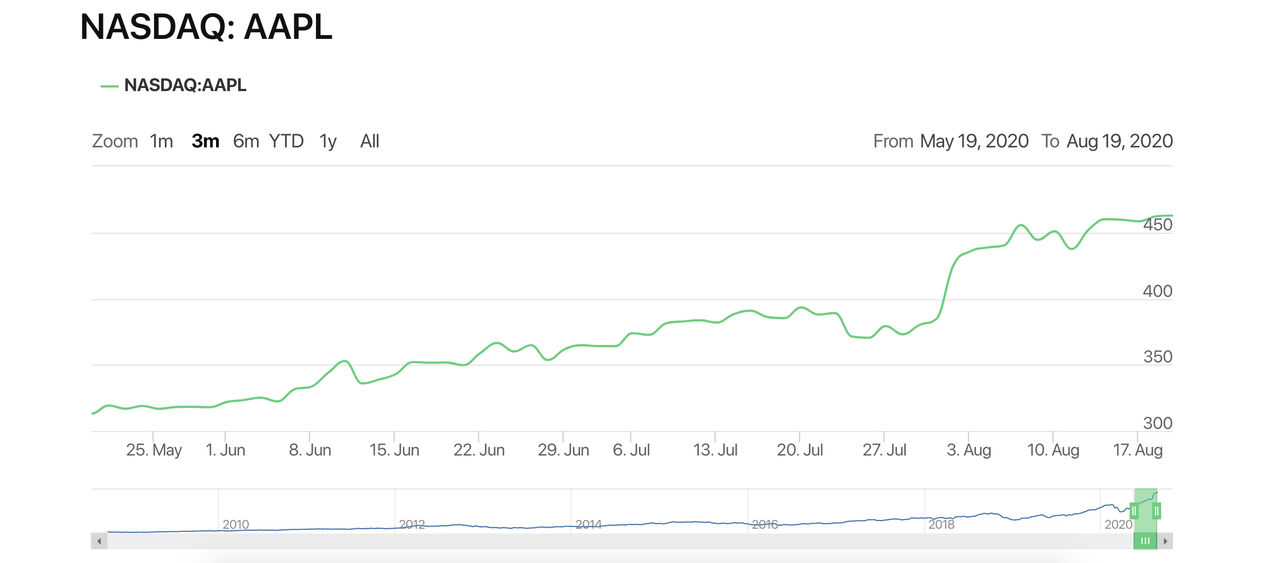Screen dimensions: 1280x563
Task: Click the 6. Jul axis label
Action: (632, 450)
